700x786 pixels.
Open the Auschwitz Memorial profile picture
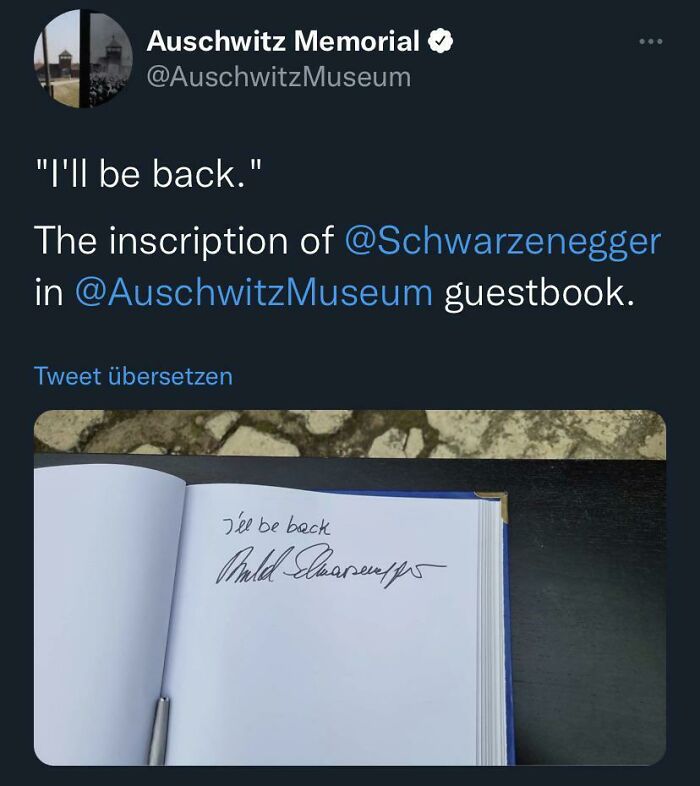click(83, 59)
